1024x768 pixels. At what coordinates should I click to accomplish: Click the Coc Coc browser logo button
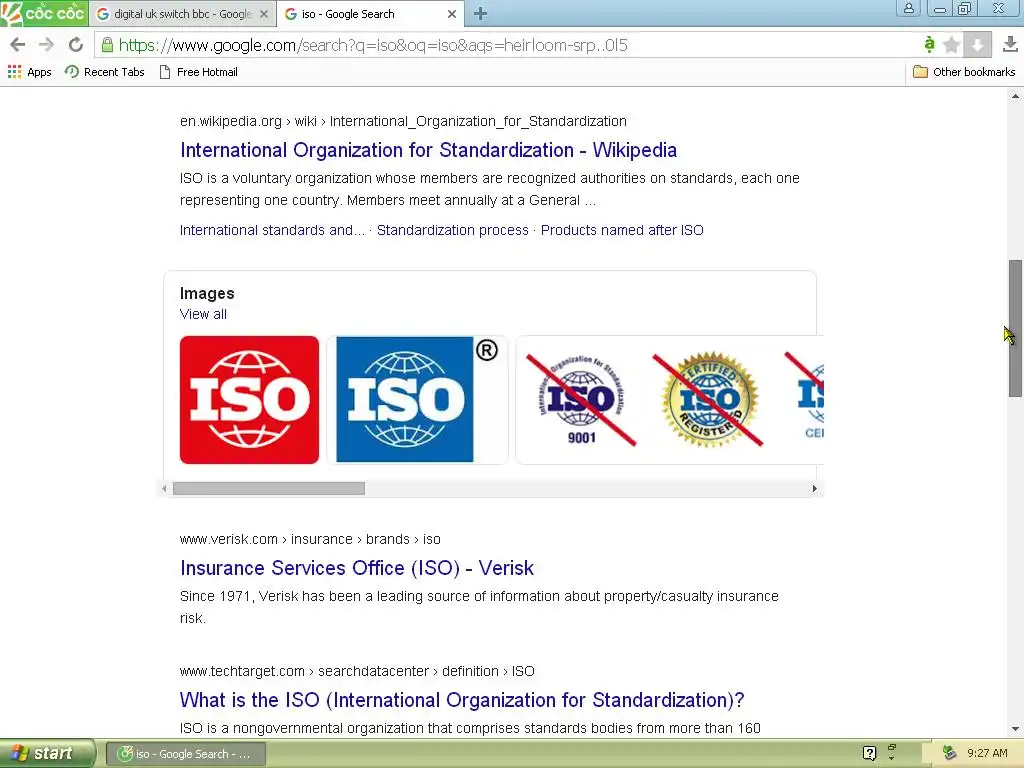click(44, 13)
